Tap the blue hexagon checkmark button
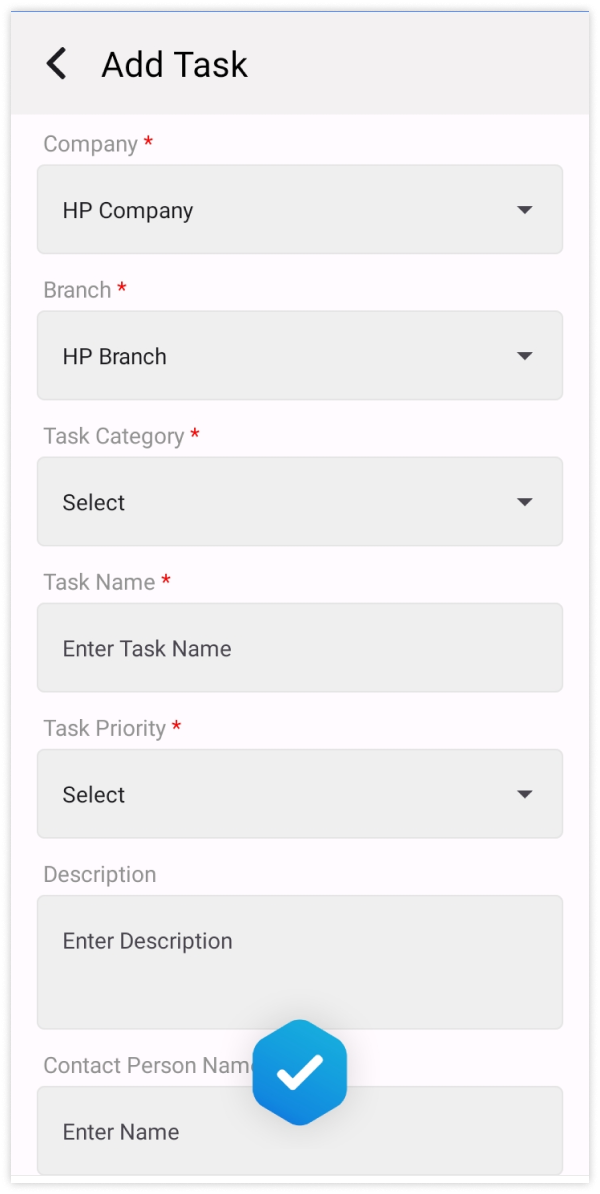600x1194 pixels. click(300, 1073)
